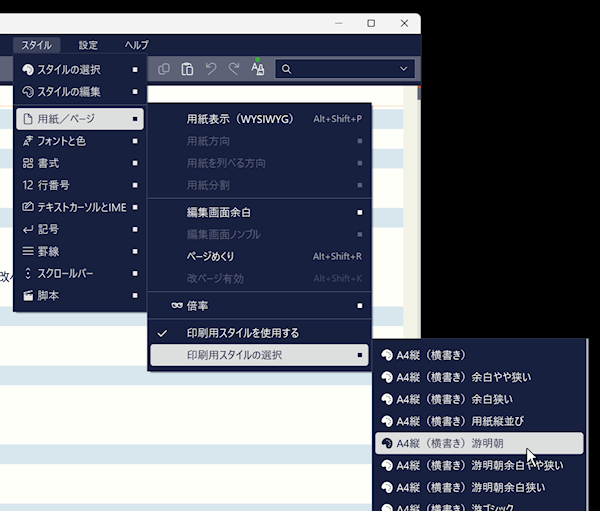Image resolution: width=600 pixels, height=511 pixels.
Task: Toggle the ページめくり option
Action: (x=210, y=256)
